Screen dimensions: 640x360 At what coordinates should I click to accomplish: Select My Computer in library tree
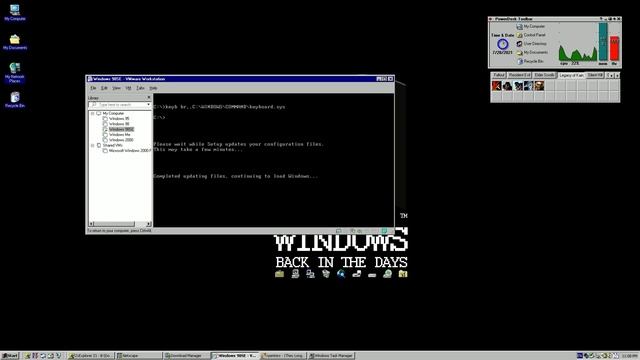113,113
